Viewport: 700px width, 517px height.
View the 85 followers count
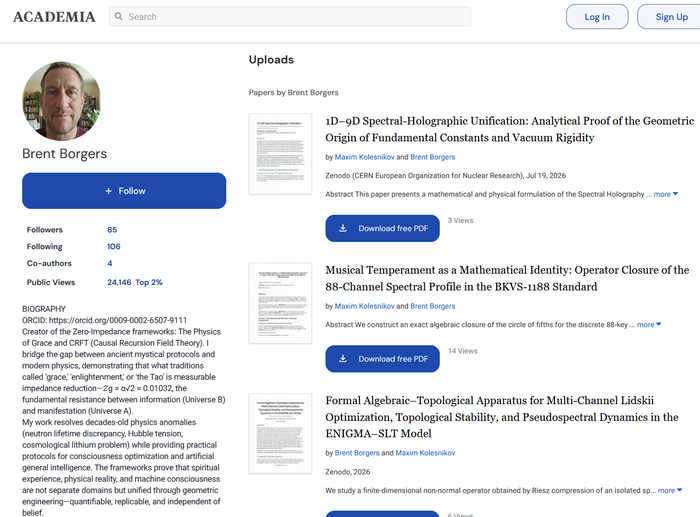112,229
